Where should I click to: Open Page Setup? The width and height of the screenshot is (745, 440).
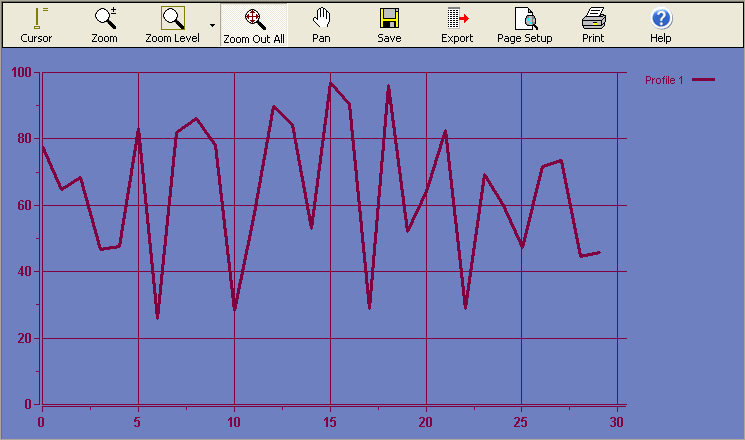click(x=524, y=24)
